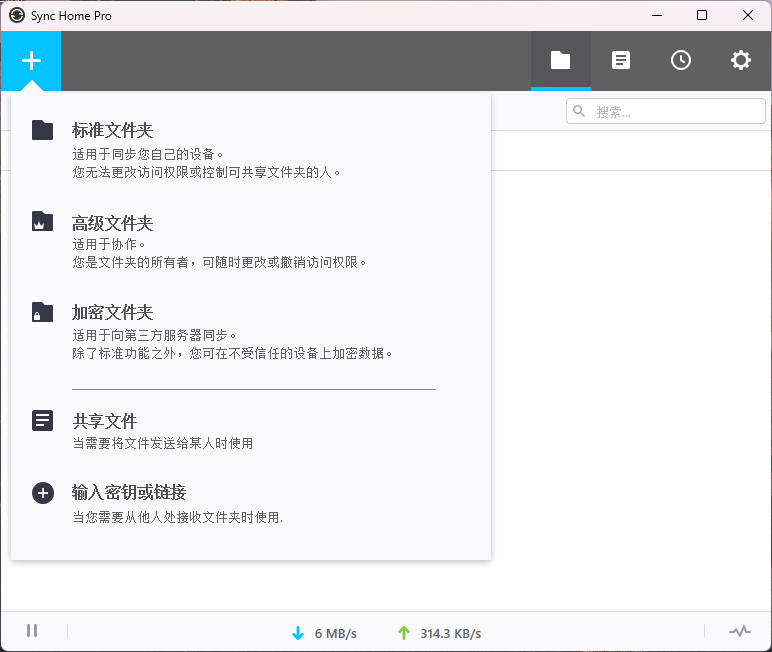
Task: Click the crown advanced folder icon
Action: pos(42,222)
